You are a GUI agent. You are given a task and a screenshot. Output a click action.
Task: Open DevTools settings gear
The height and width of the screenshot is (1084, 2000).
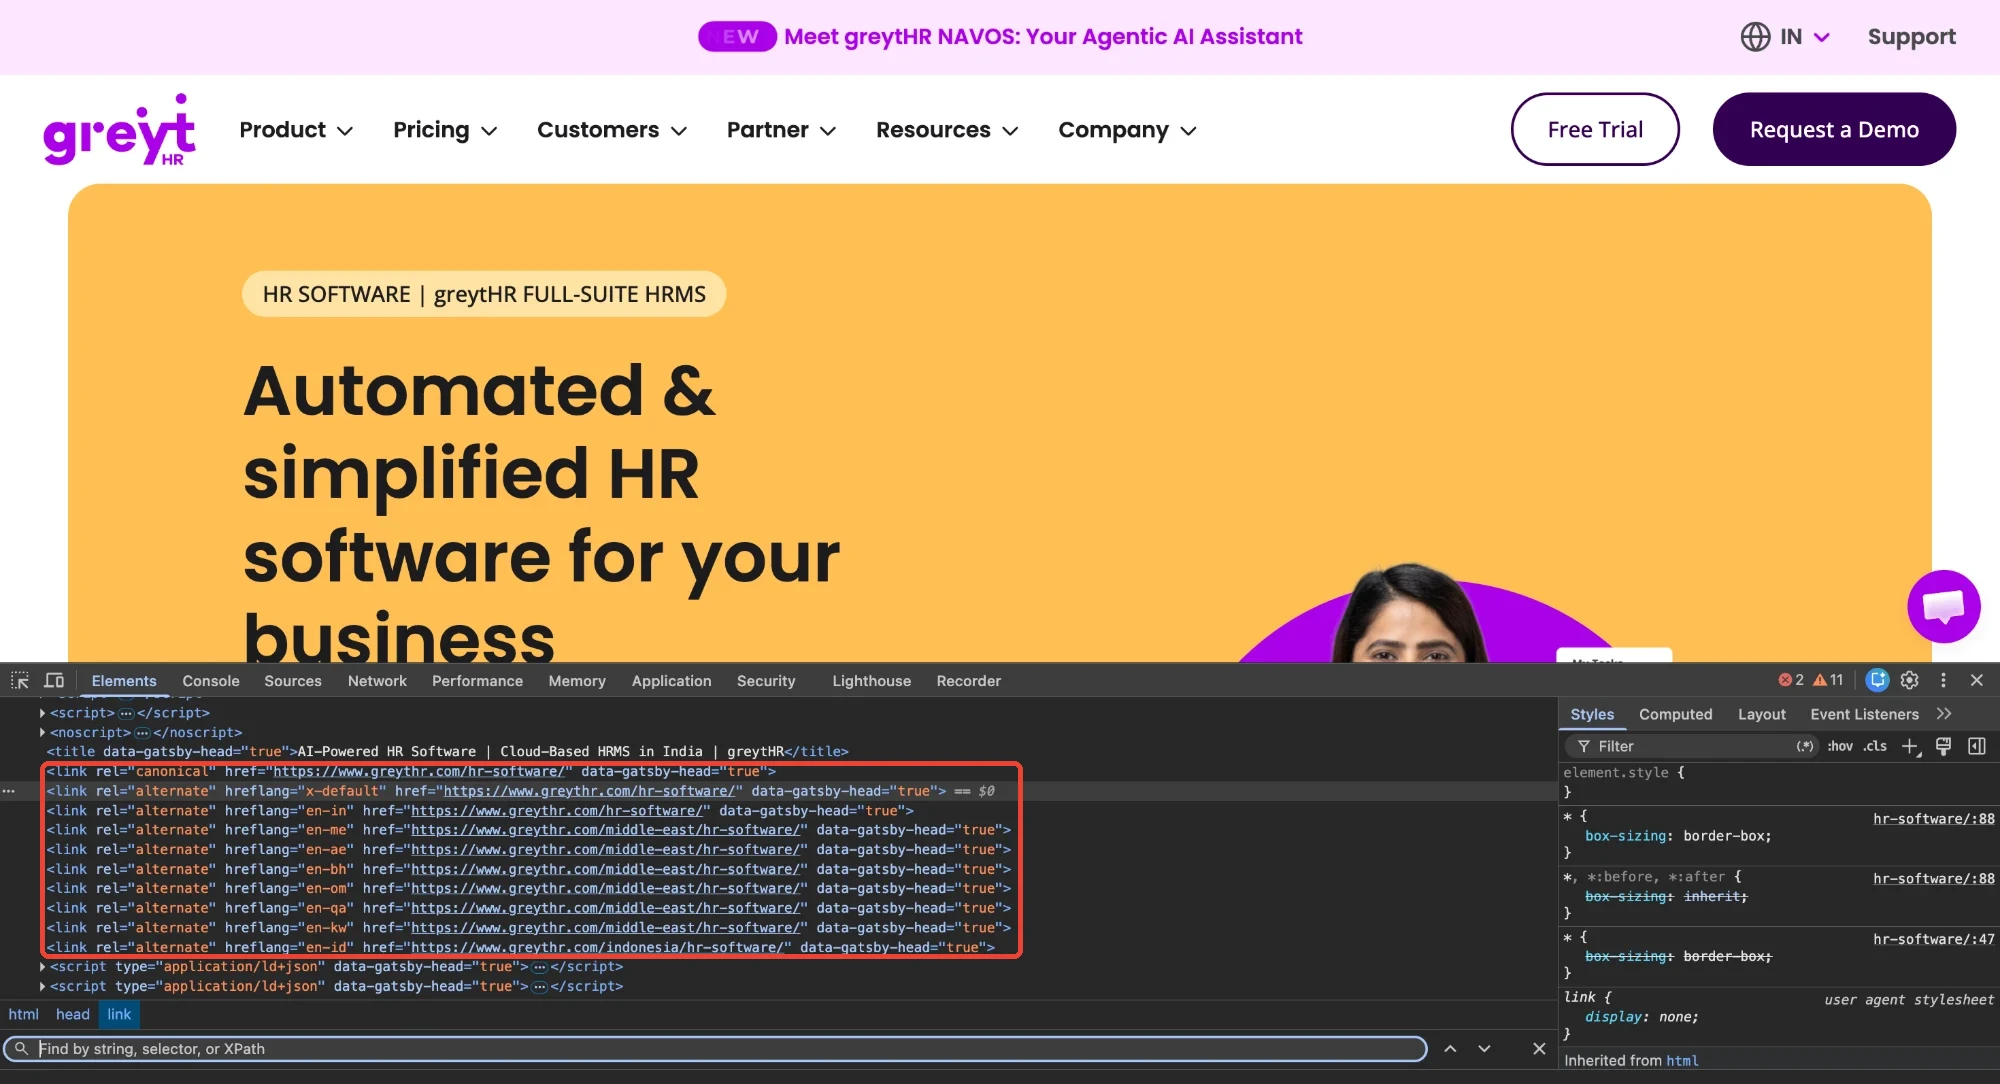(x=1910, y=680)
